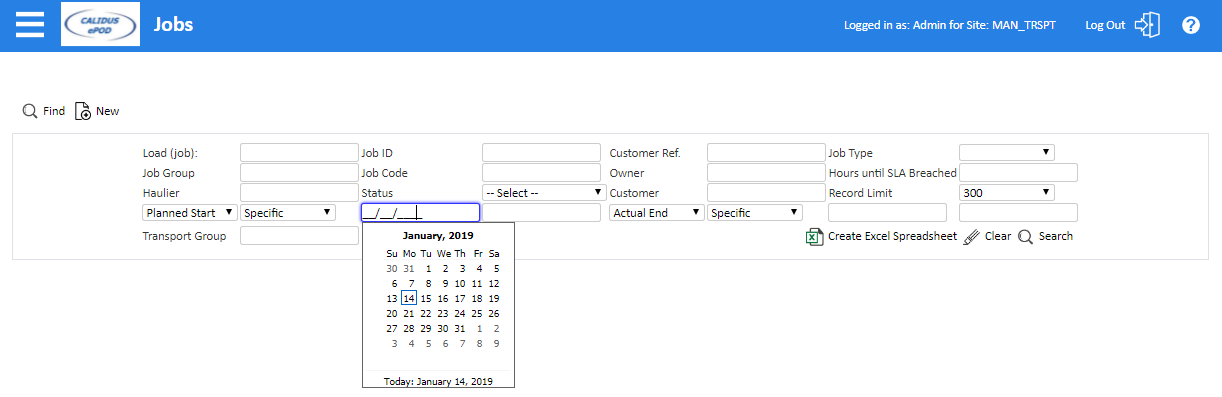This screenshot has width=1222, height=397.
Task: Open the help question mark icon
Action: (x=1190, y=25)
